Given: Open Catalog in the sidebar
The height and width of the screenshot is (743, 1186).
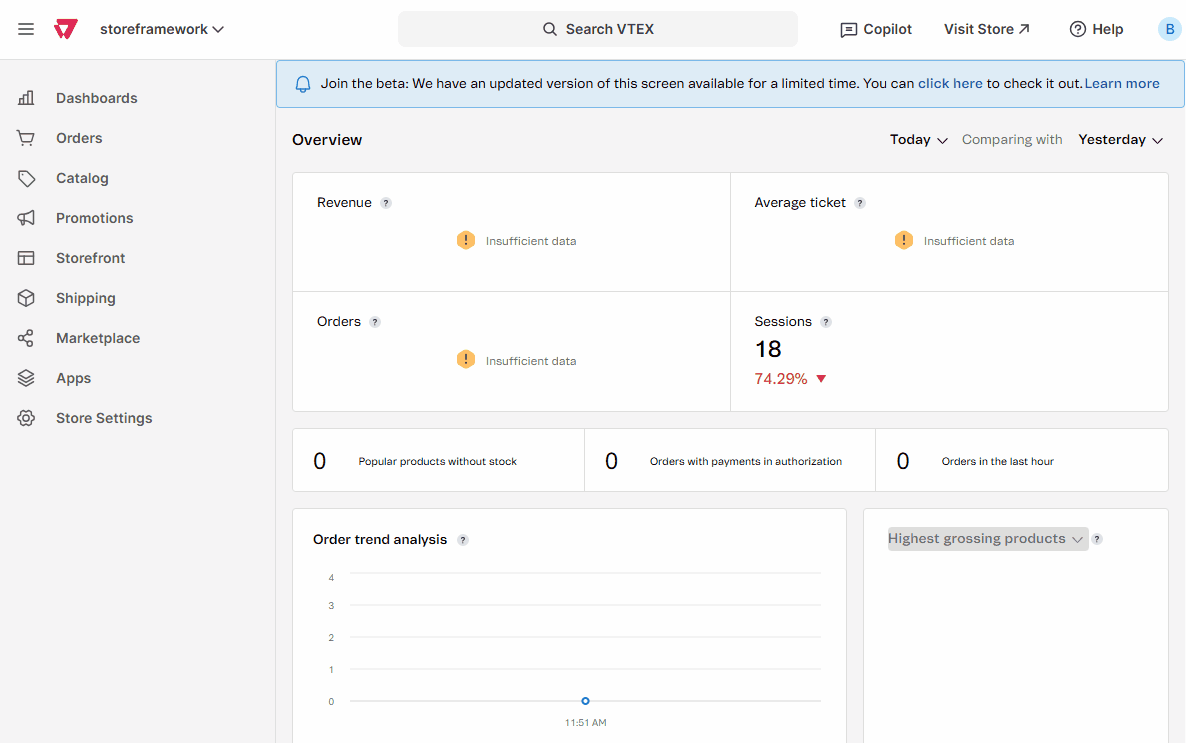Looking at the screenshot, I should 82,178.
